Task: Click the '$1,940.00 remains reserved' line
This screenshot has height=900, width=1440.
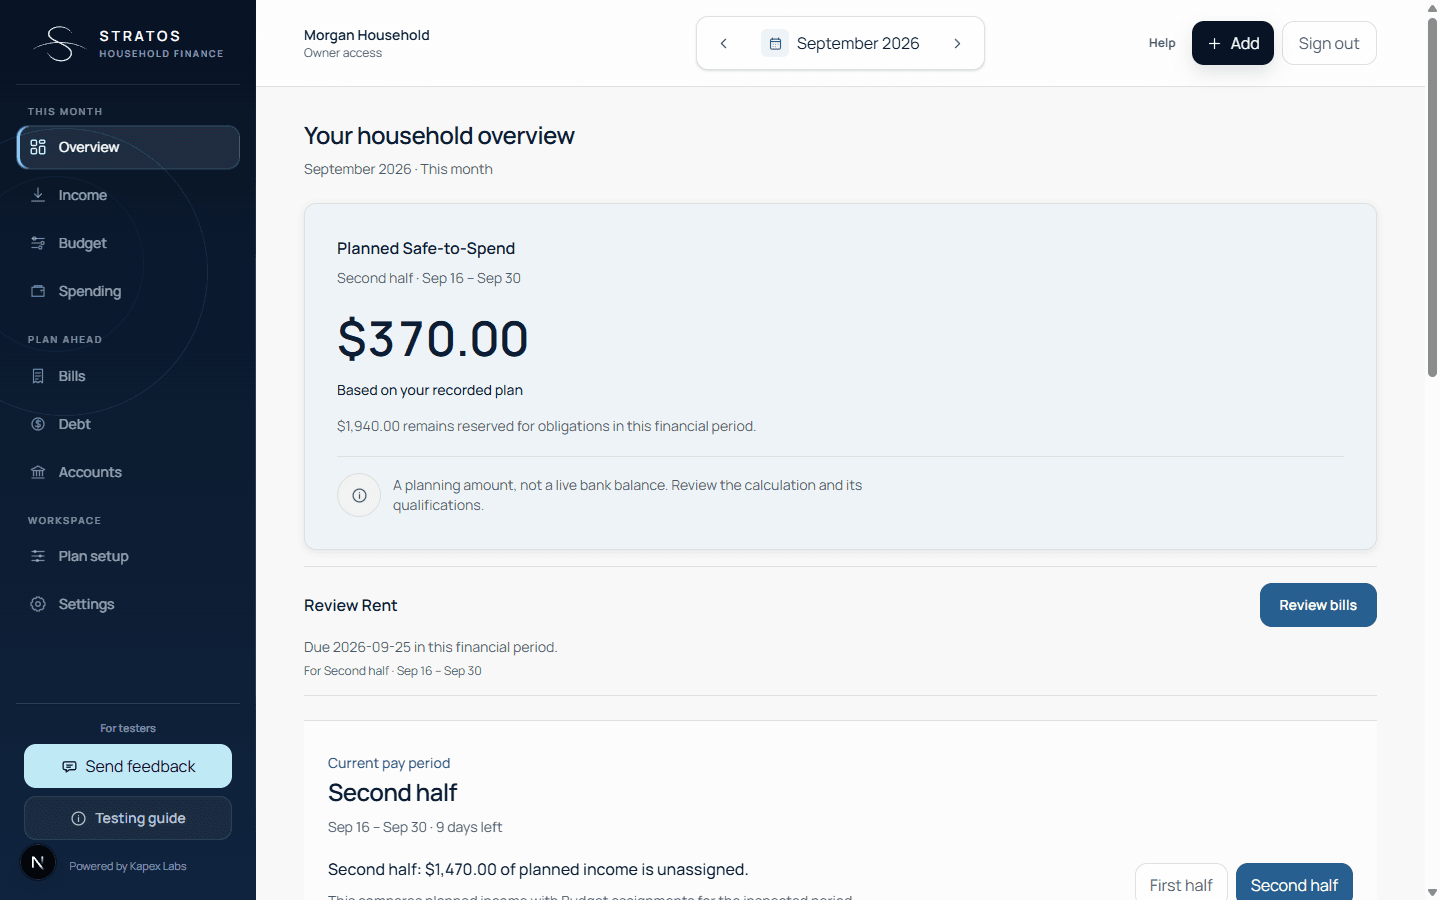Action: (x=546, y=426)
